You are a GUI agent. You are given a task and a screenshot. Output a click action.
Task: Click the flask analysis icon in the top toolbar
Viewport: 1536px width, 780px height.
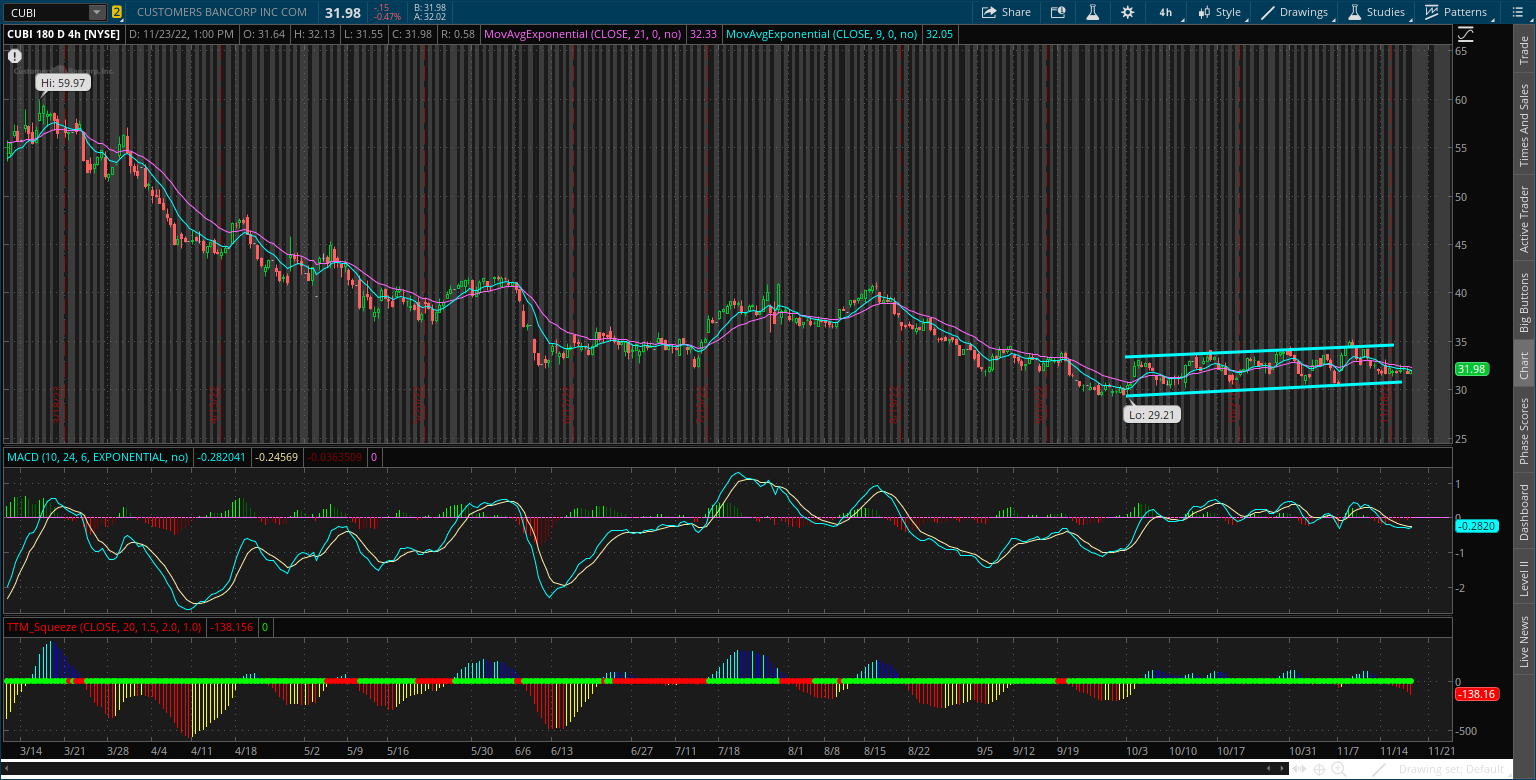tap(1092, 12)
